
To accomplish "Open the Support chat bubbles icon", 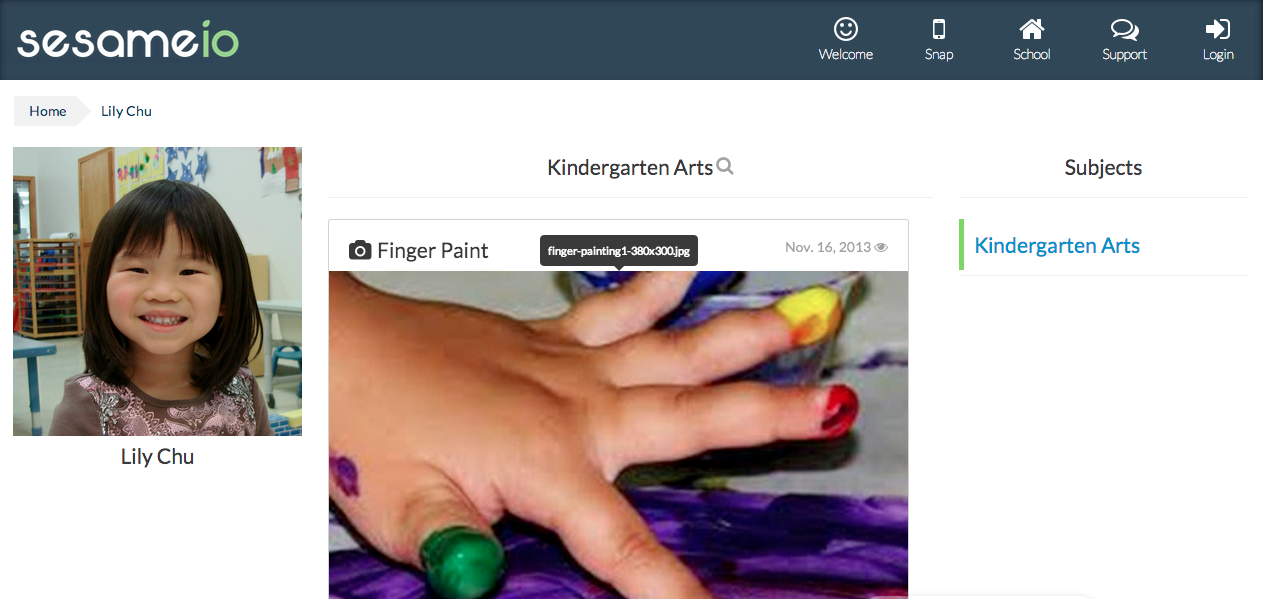I will coord(1124,29).
